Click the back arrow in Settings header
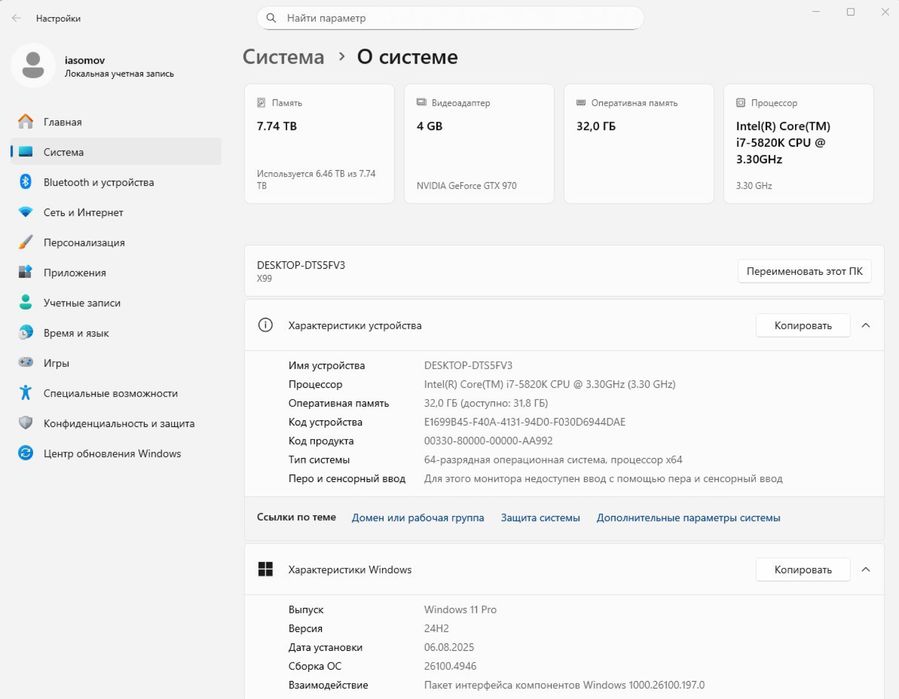899x699 pixels. tap(16, 18)
